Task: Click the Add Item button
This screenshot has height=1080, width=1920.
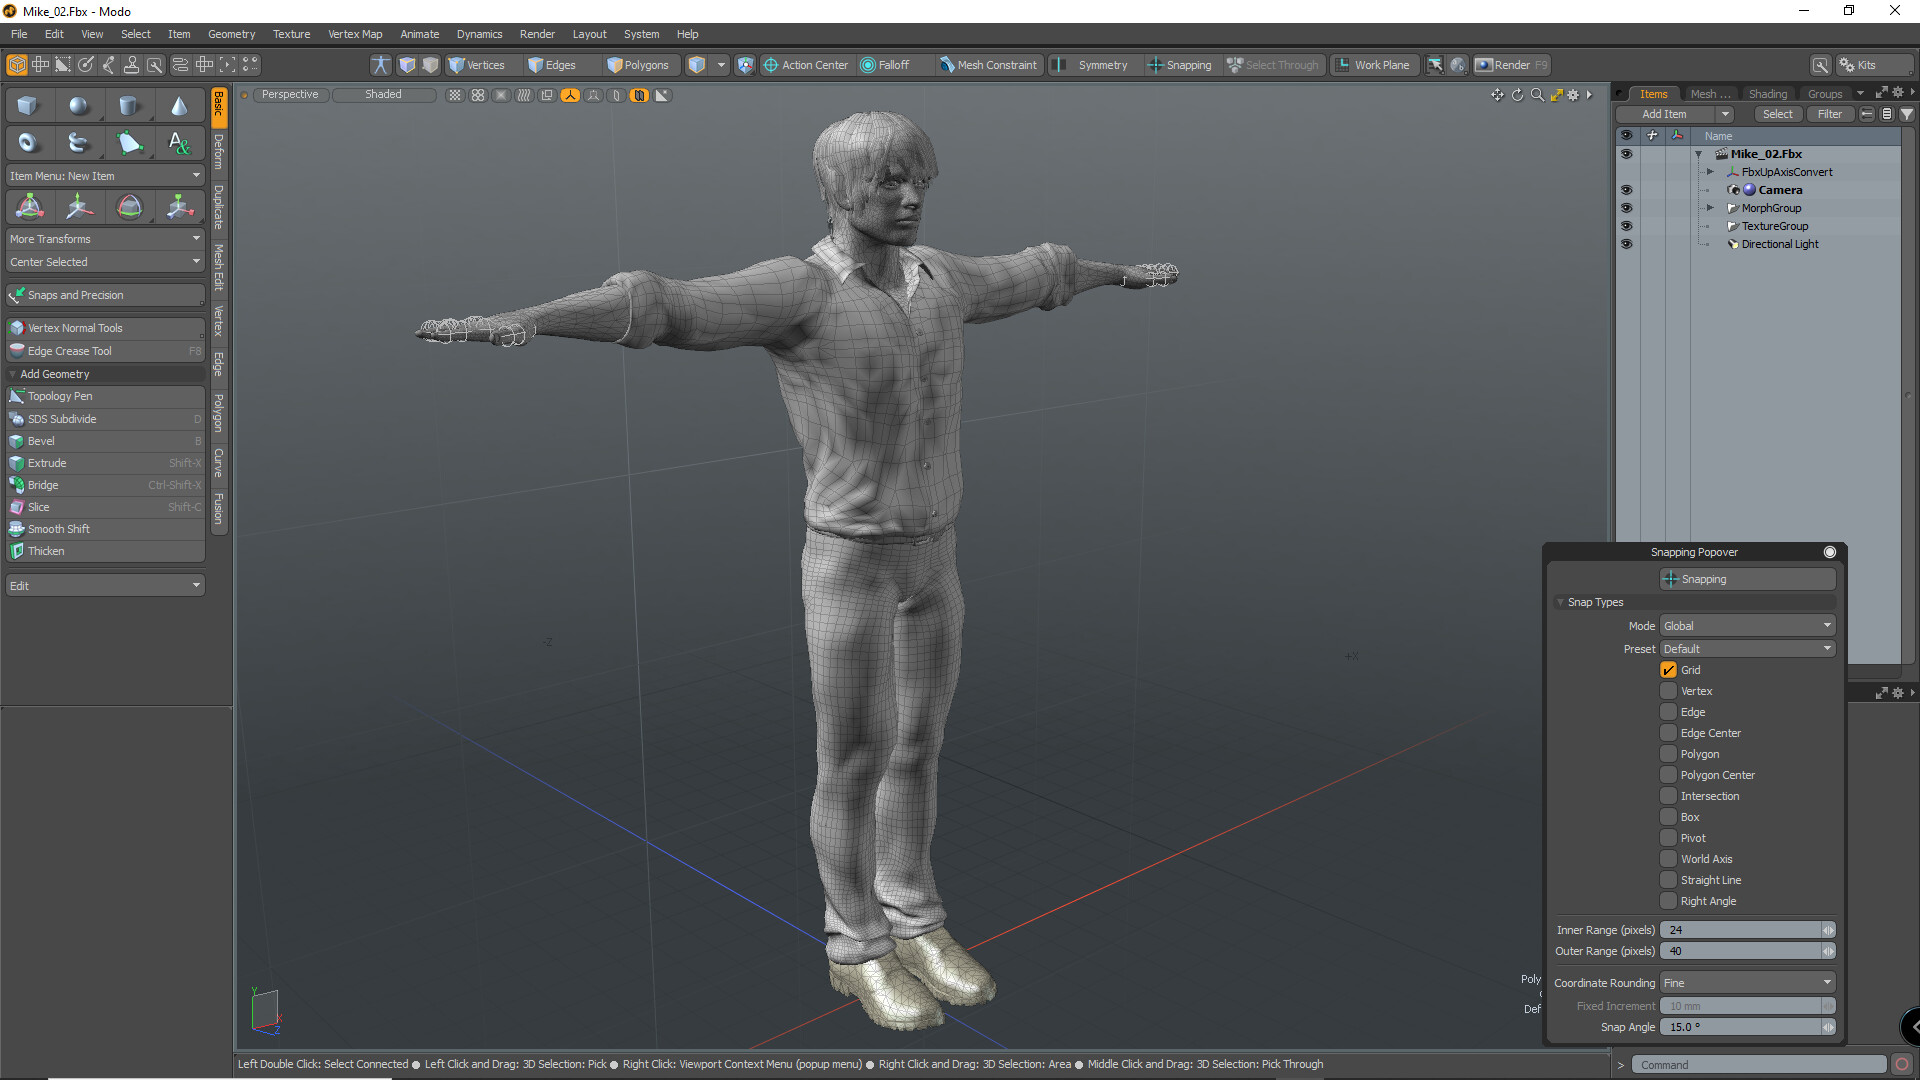Action: pyautogui.click(x=1665, y=114)
